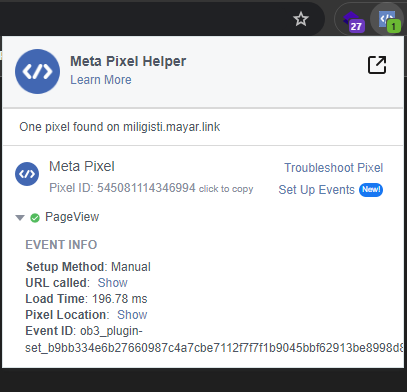Screen dimensions: 407x392
Task: Click the Event ID ob3_plugin- text
Action: (x=84, y=331)
